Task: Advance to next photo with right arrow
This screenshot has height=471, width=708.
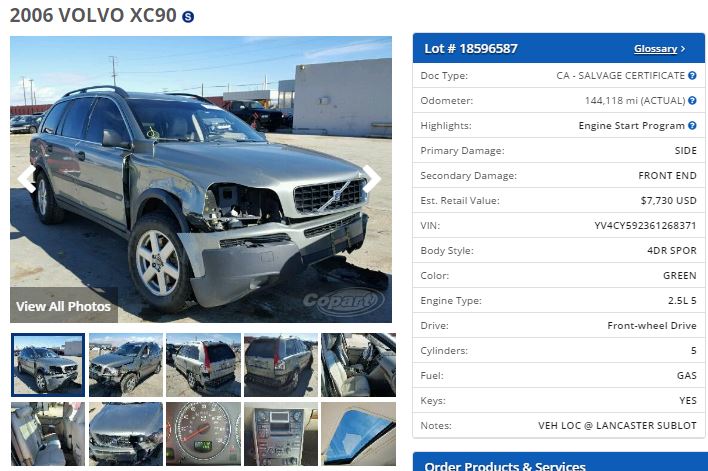Action: click(x=372, y=179)
